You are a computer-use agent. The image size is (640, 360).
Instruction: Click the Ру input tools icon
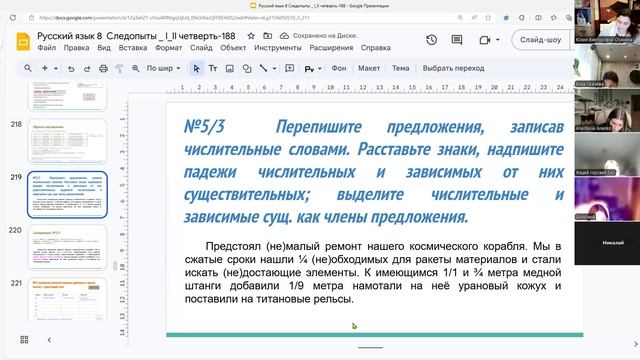coord(309,69)
